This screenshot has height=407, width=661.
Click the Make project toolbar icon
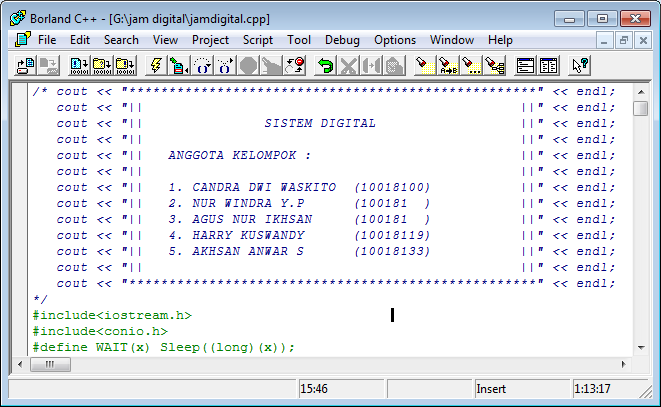point(102,66)
